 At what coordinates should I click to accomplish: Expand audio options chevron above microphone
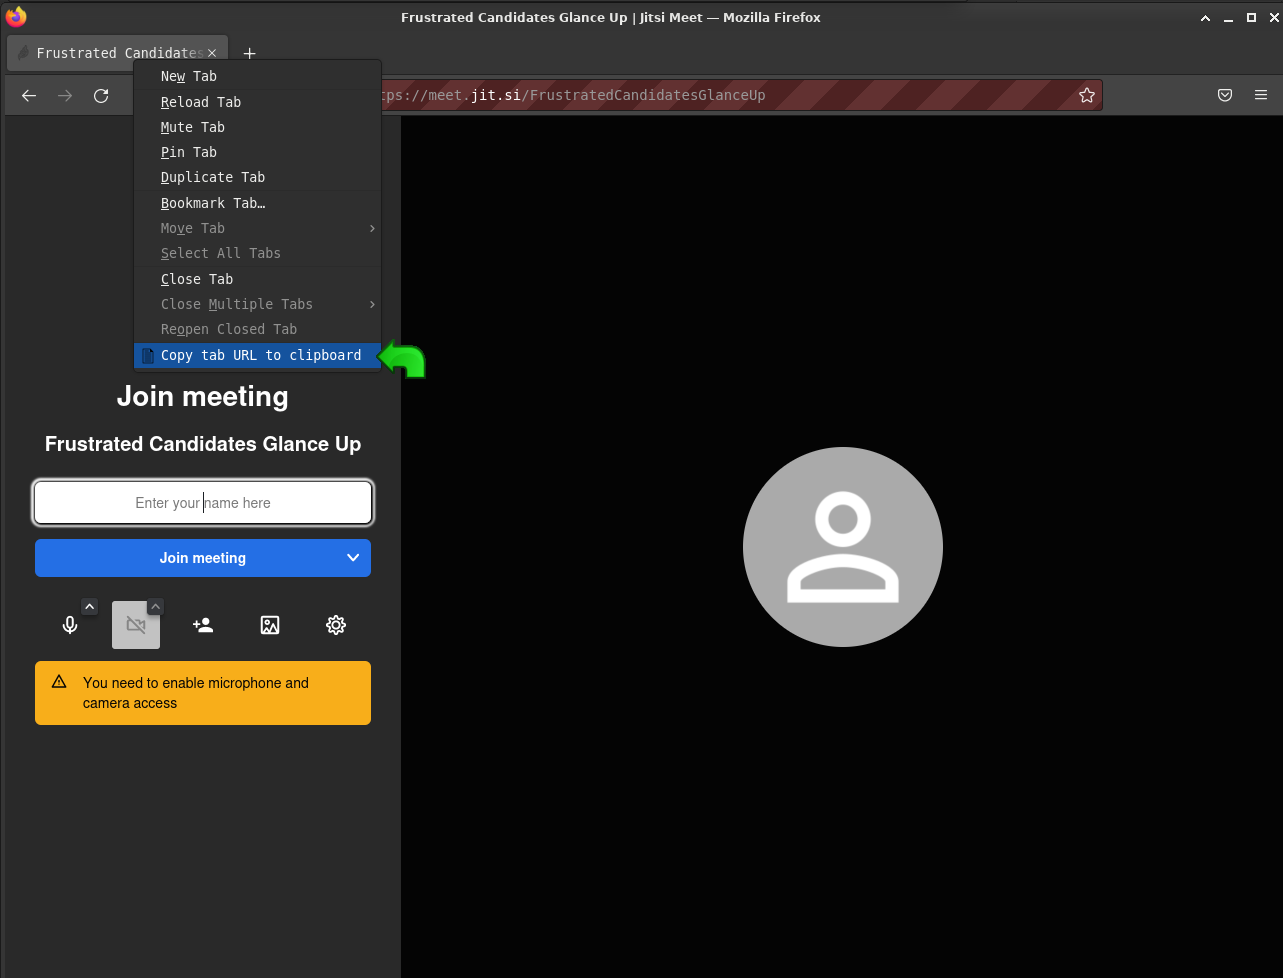pos(89,606)
